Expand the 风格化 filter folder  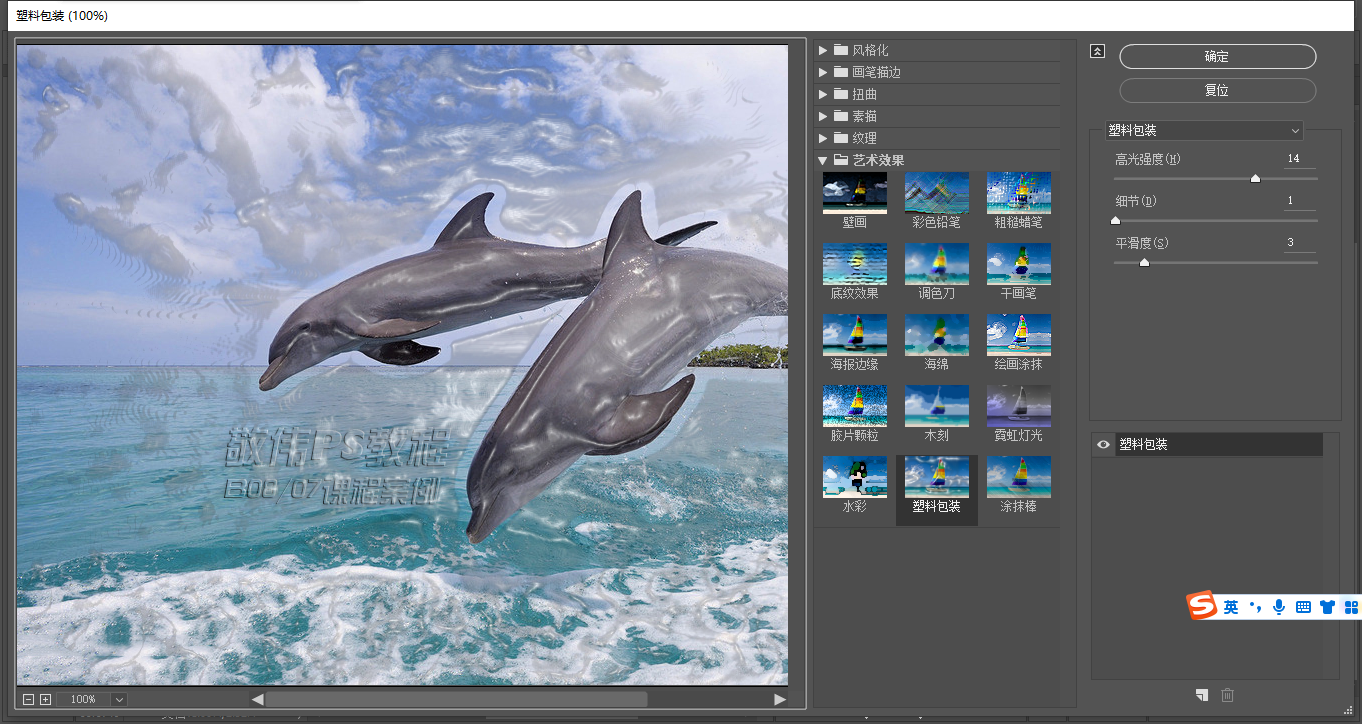coord(823,50)
